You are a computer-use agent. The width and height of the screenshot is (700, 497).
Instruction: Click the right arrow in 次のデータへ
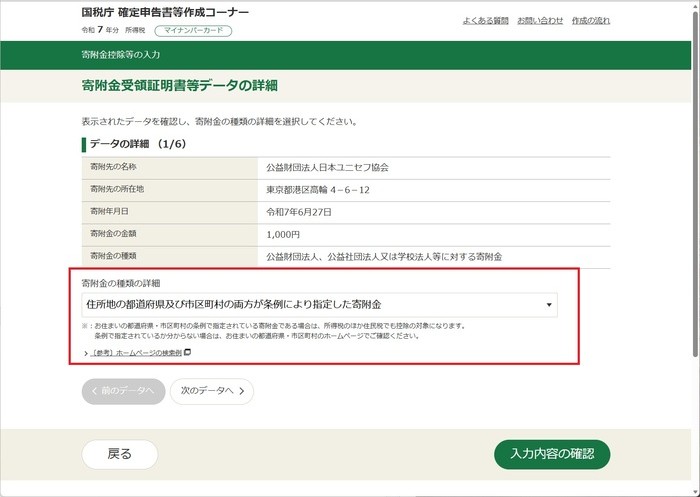click(x=241, y=390)
